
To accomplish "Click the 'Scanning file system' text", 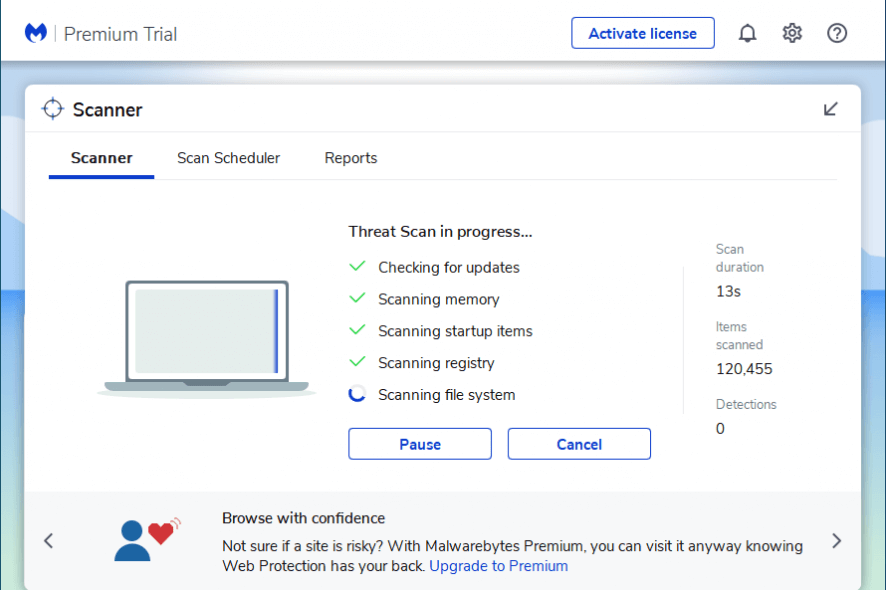I will pos(446,394).
